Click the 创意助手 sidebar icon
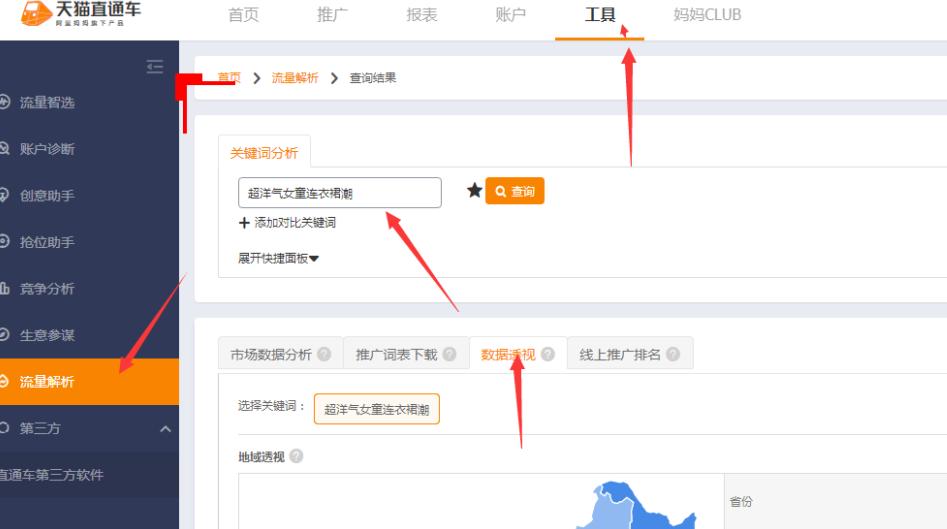The image size is (947, 529). click(x=4, y=195)
